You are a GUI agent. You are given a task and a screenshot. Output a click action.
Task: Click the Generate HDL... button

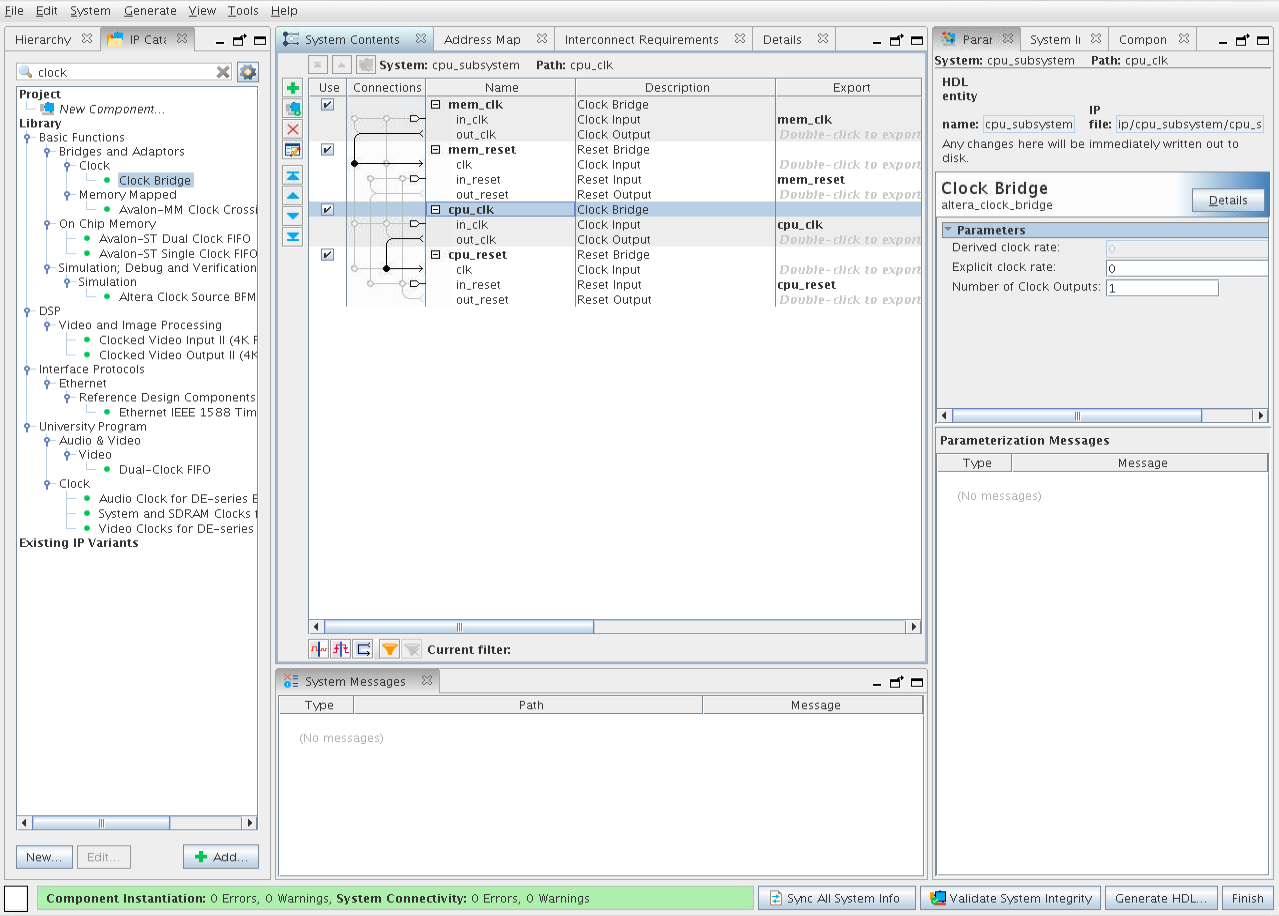[x=1165, y=898]
